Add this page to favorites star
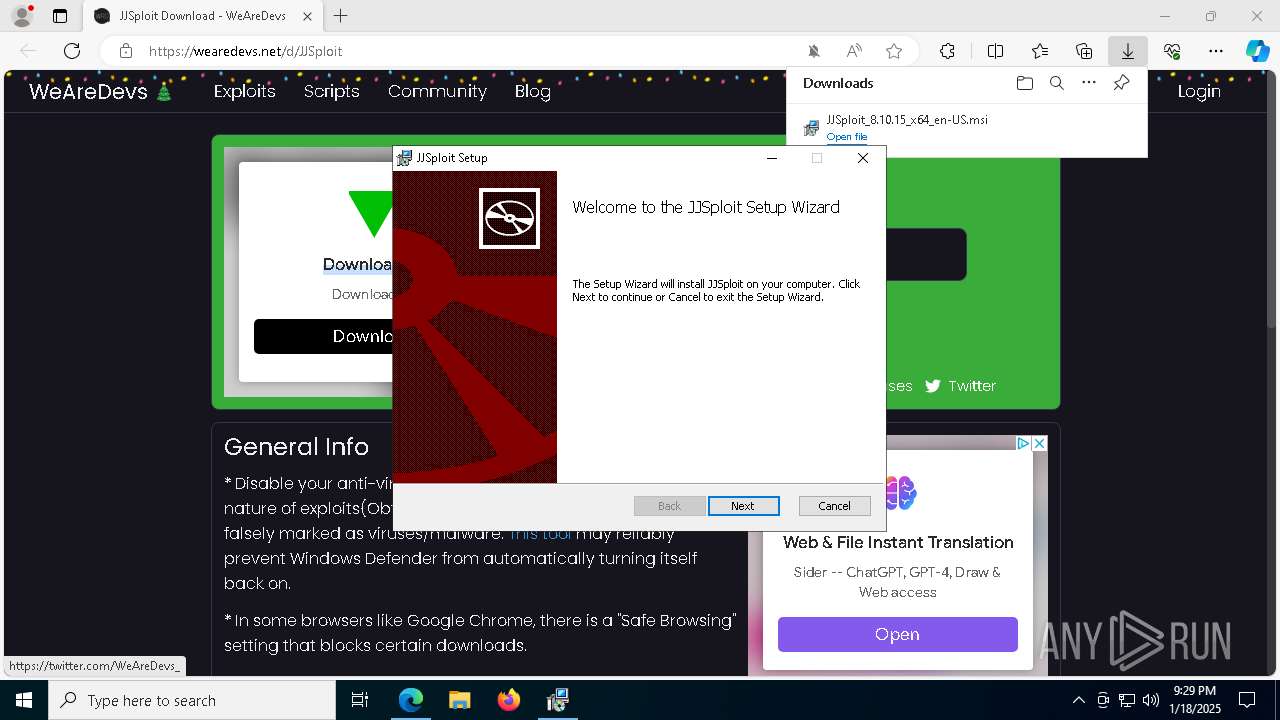 (894, 51)
